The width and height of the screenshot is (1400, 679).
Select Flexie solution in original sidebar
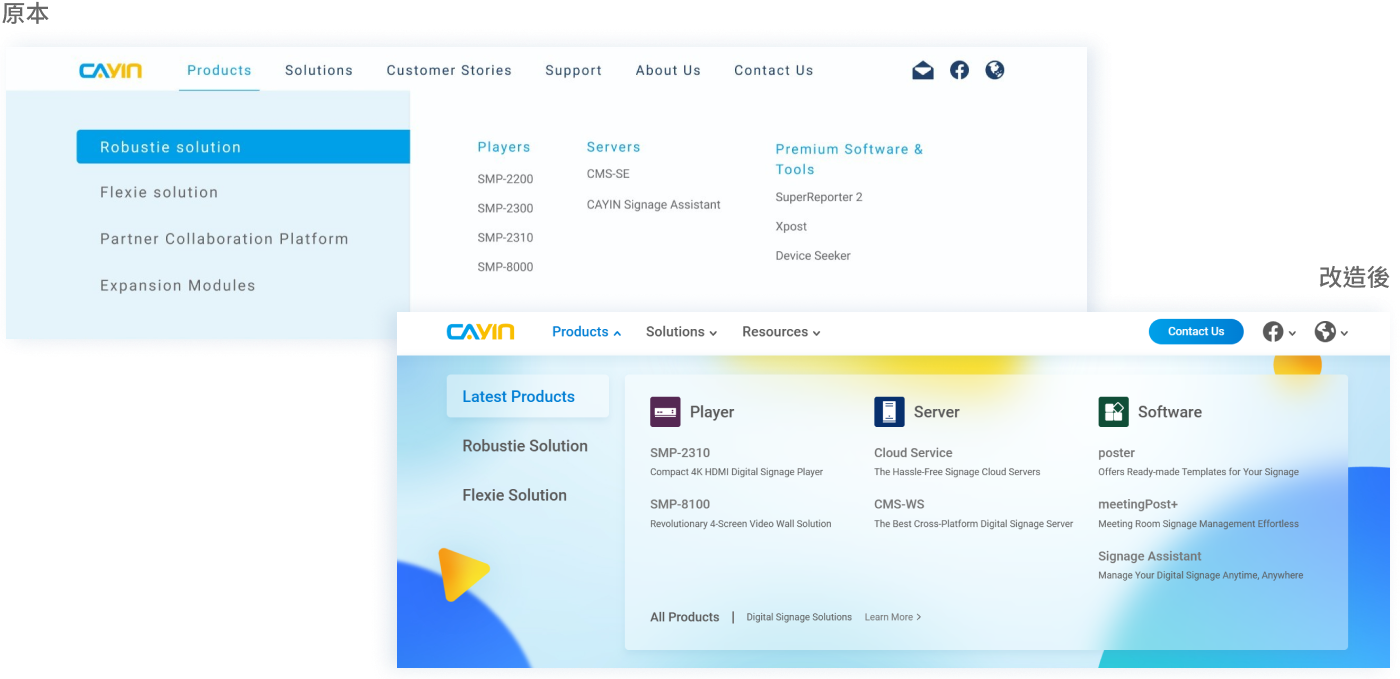point(159,192)
